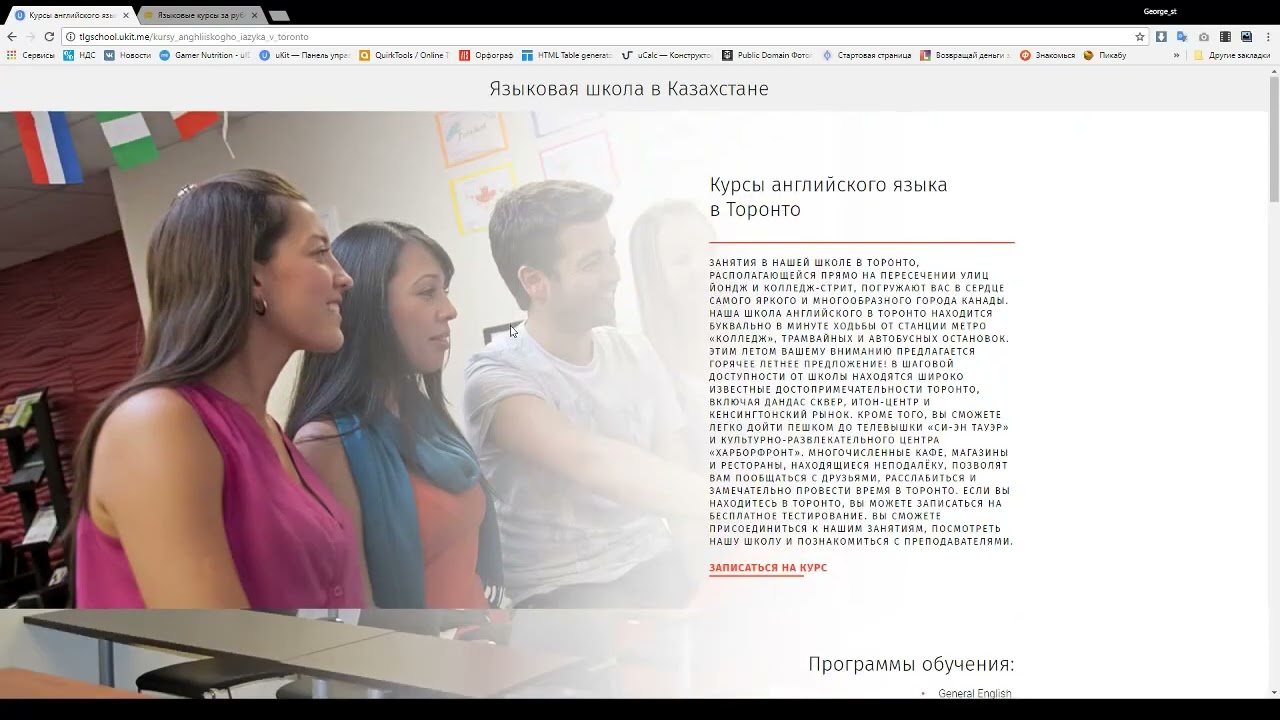The image size is (1280, 720).
Task: Open the Знакомься bookmark
Action: tap(1047, 55)
